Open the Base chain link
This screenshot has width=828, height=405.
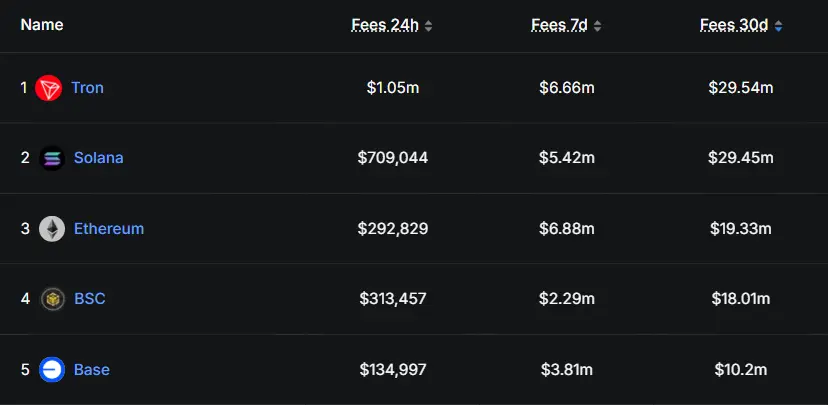click(92, 370)
